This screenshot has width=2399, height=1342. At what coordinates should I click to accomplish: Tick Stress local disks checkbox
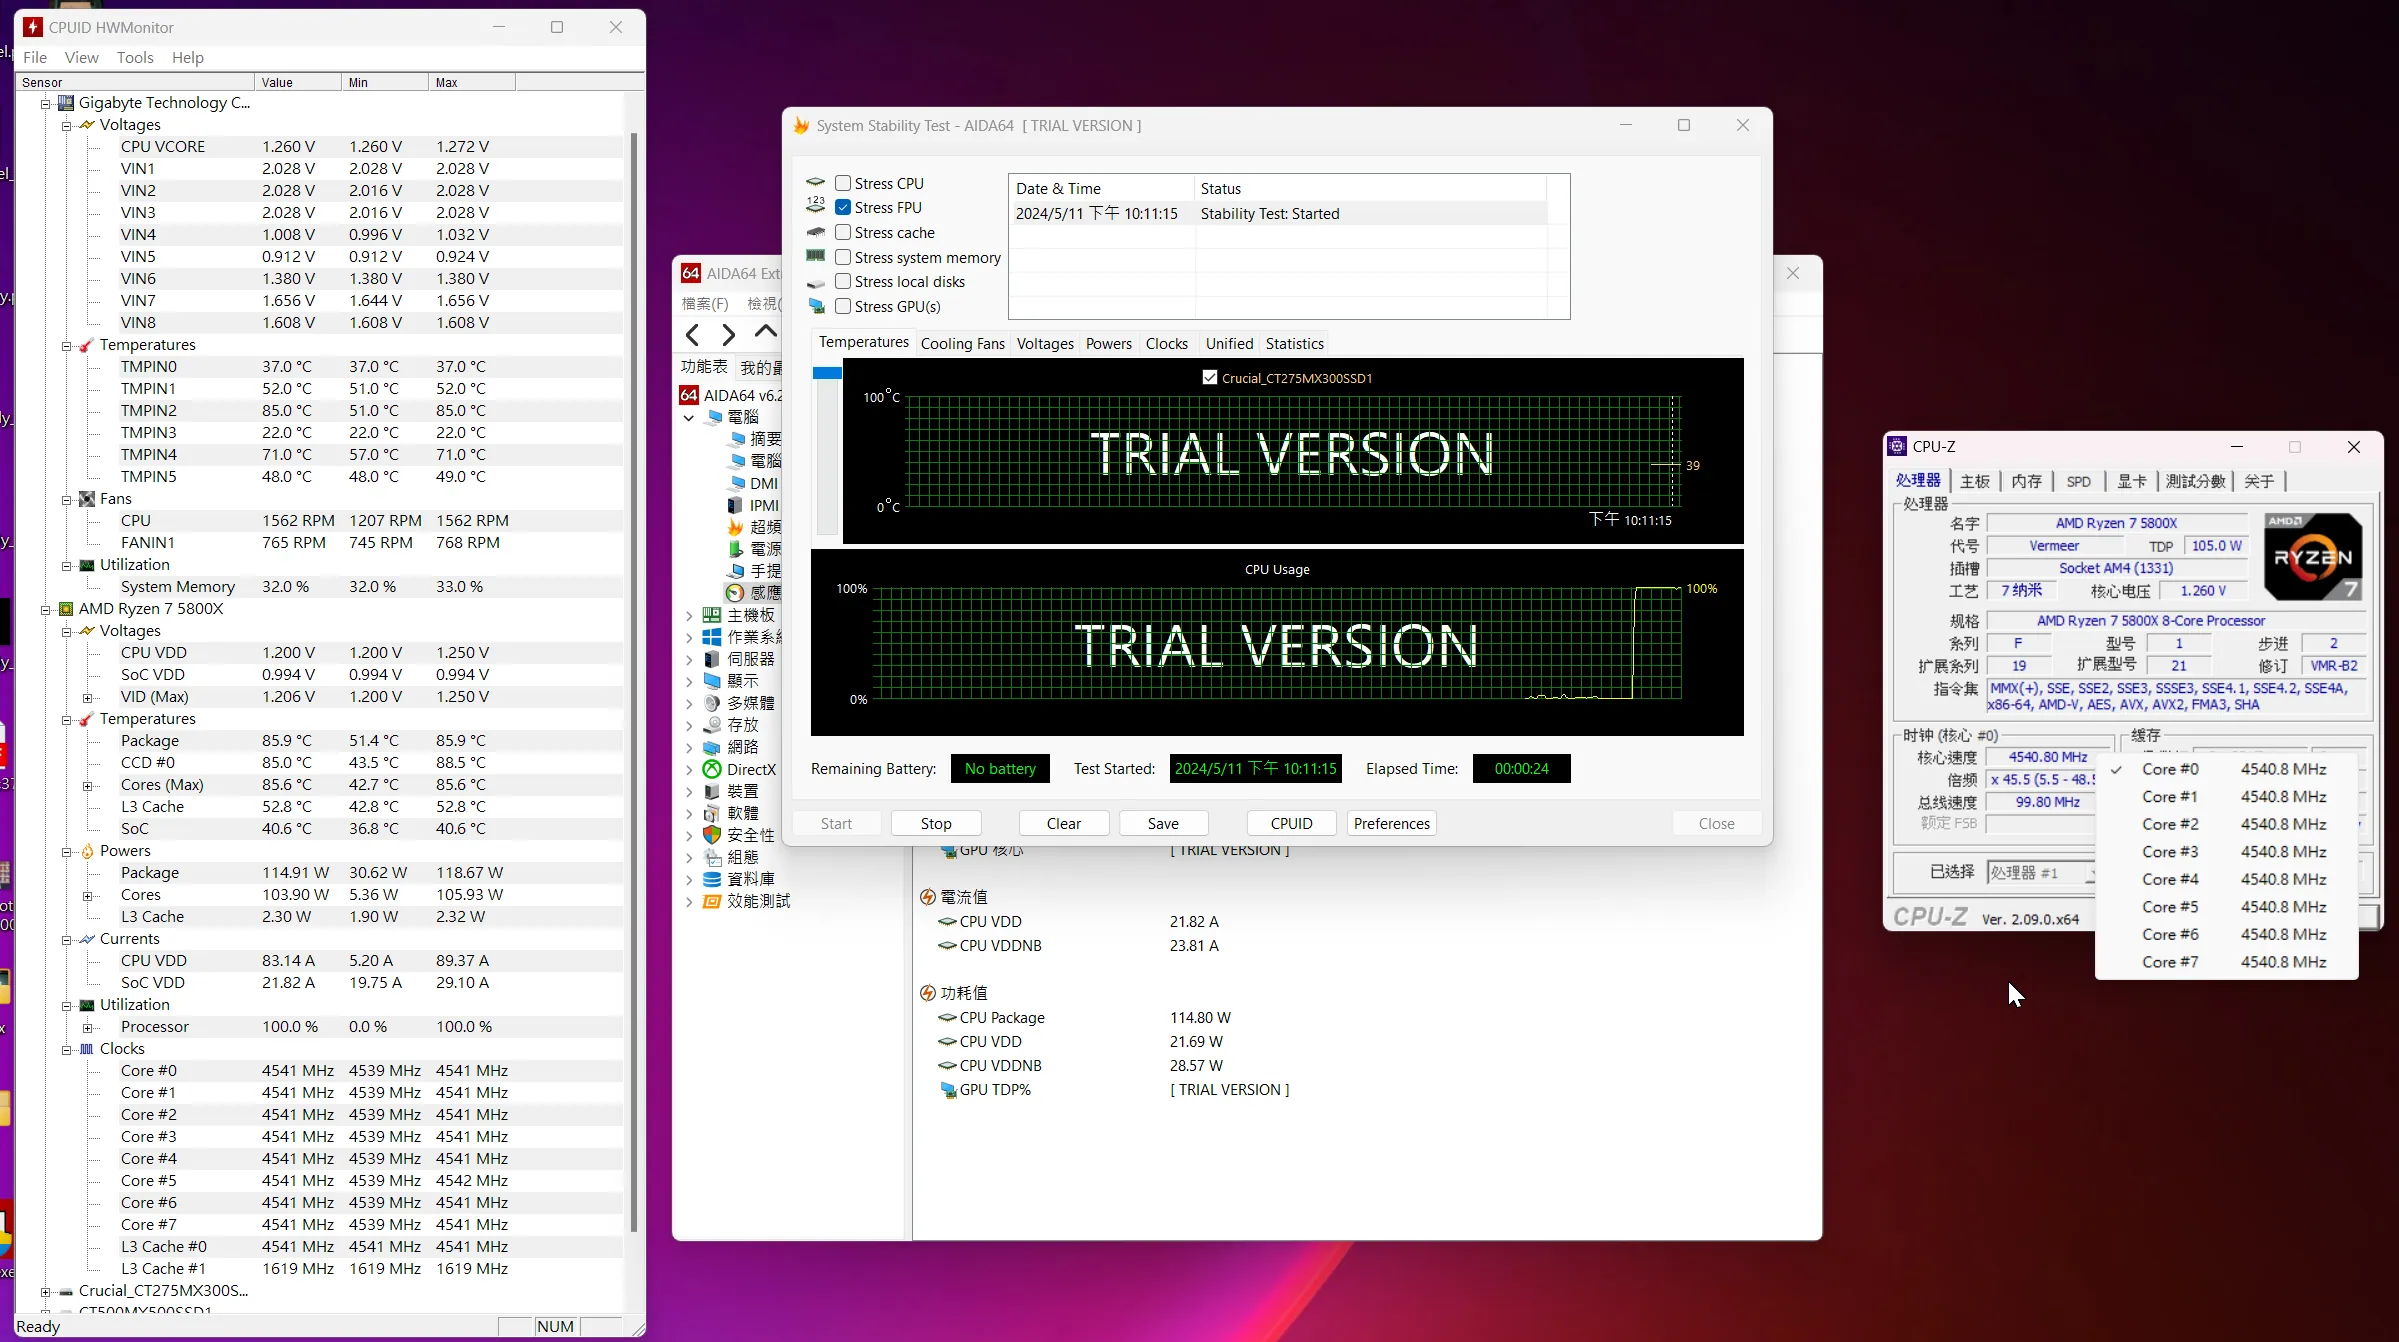click(x=843, y=281)
